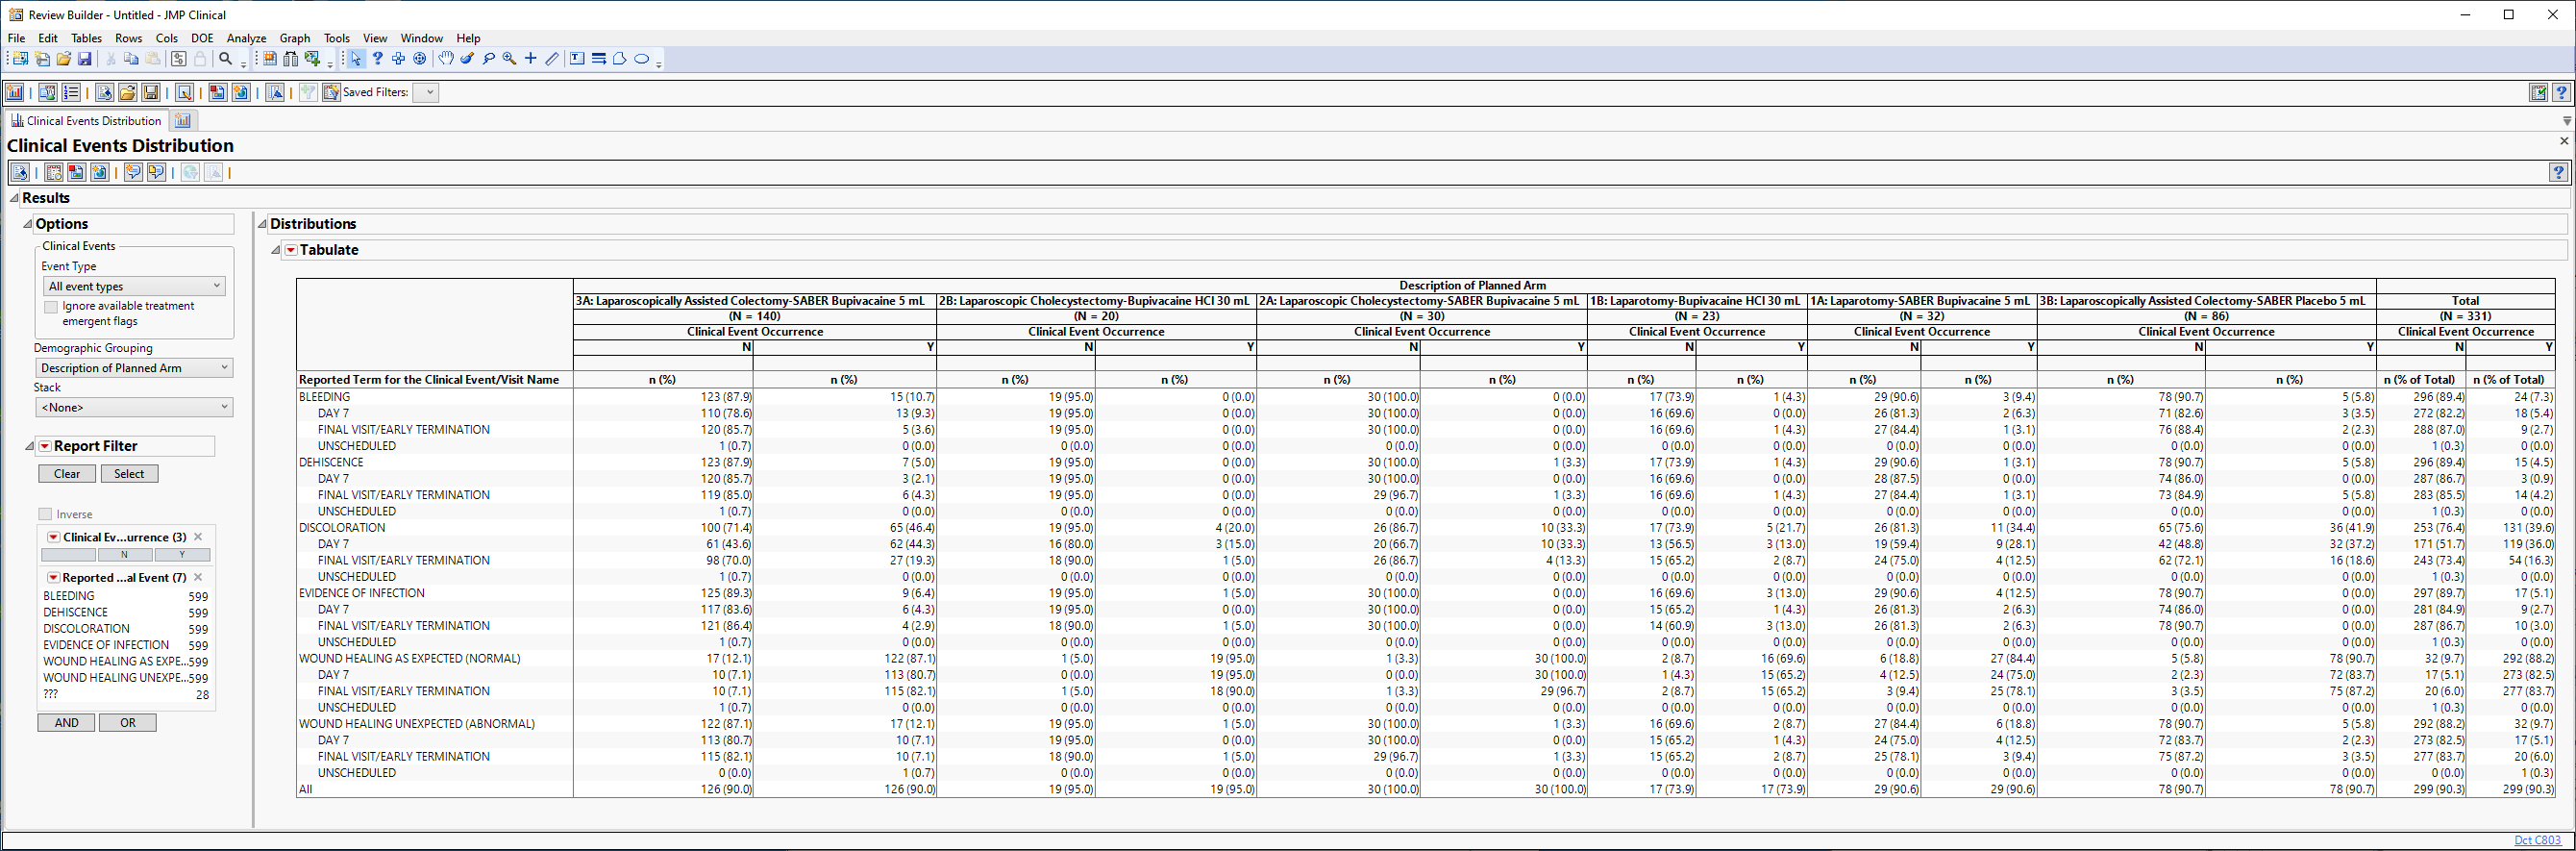
Task: Select the Y block in Clinical Event Occurrence filter
Action: coord(182,555)
